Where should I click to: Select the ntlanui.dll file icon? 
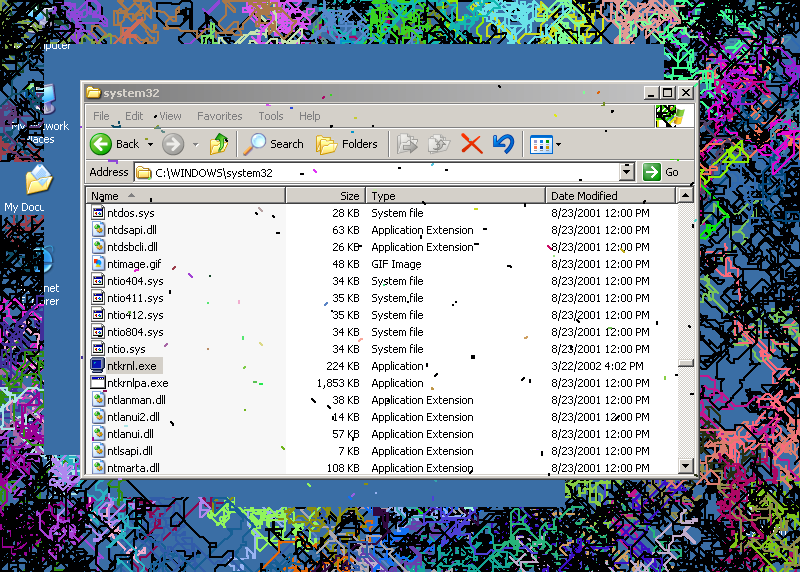coord(98,433)
